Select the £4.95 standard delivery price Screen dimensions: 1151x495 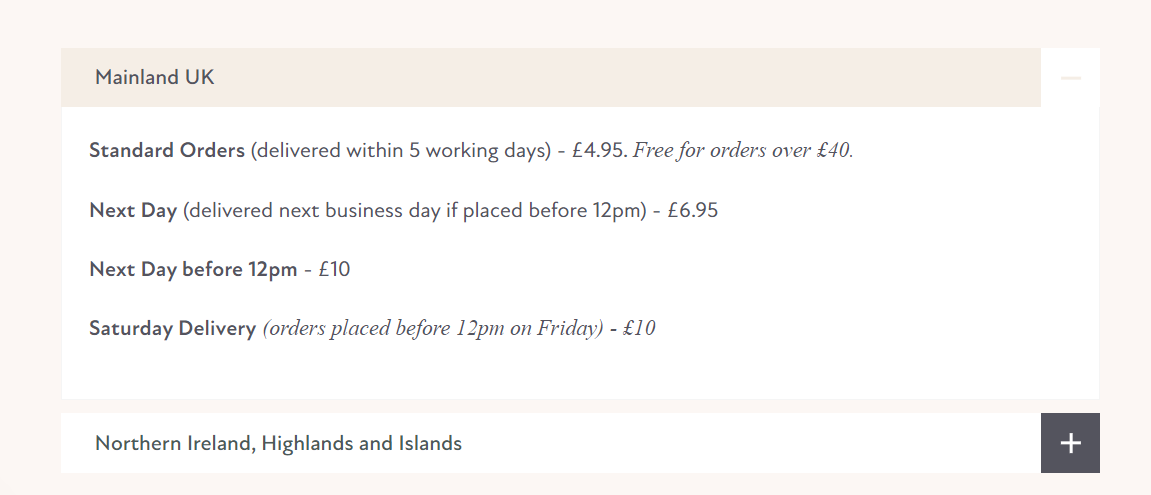pos(599,151)
